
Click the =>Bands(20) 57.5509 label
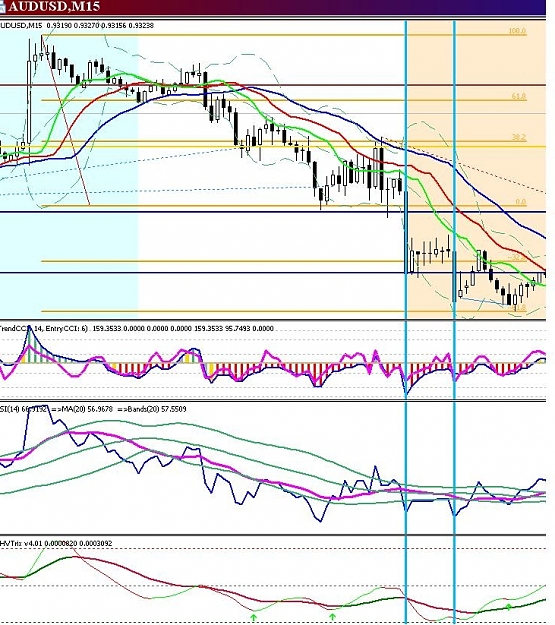click(152, 409)
